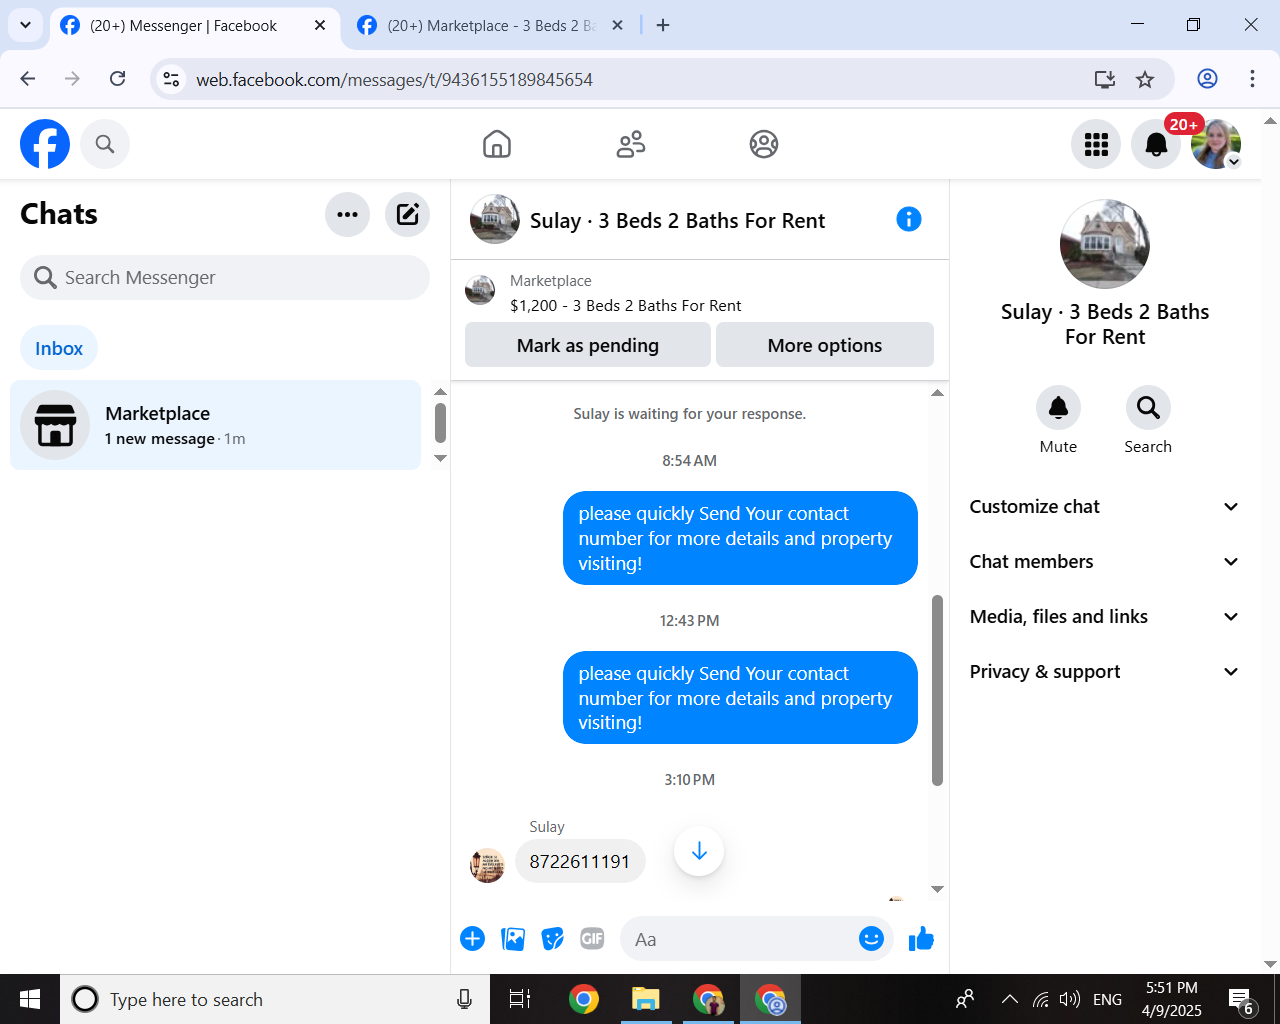Screen dimensions: 1280x1024
Task: Go back to the previous page in Chrome
Action: point(28,79)
